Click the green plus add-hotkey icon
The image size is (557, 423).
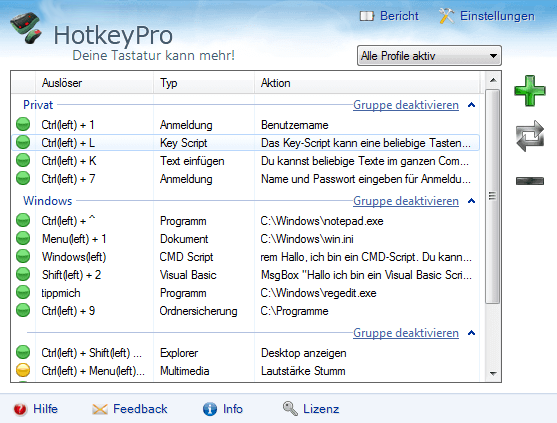[530, 91]
